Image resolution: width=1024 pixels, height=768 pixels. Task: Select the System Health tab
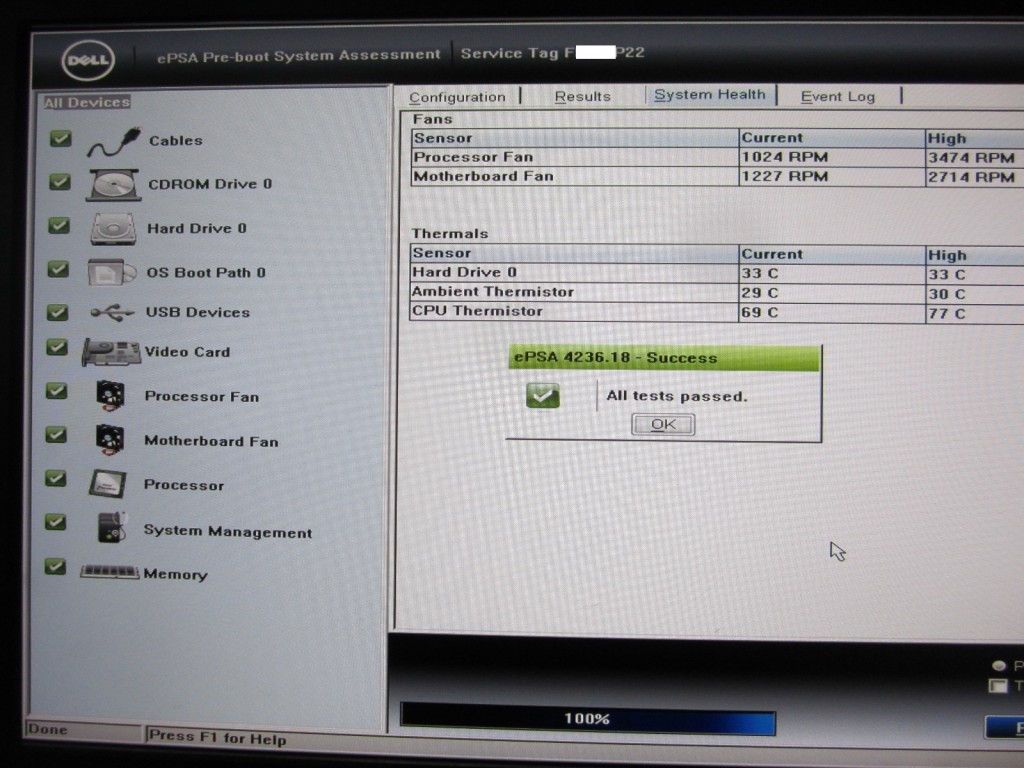point(710,95)
